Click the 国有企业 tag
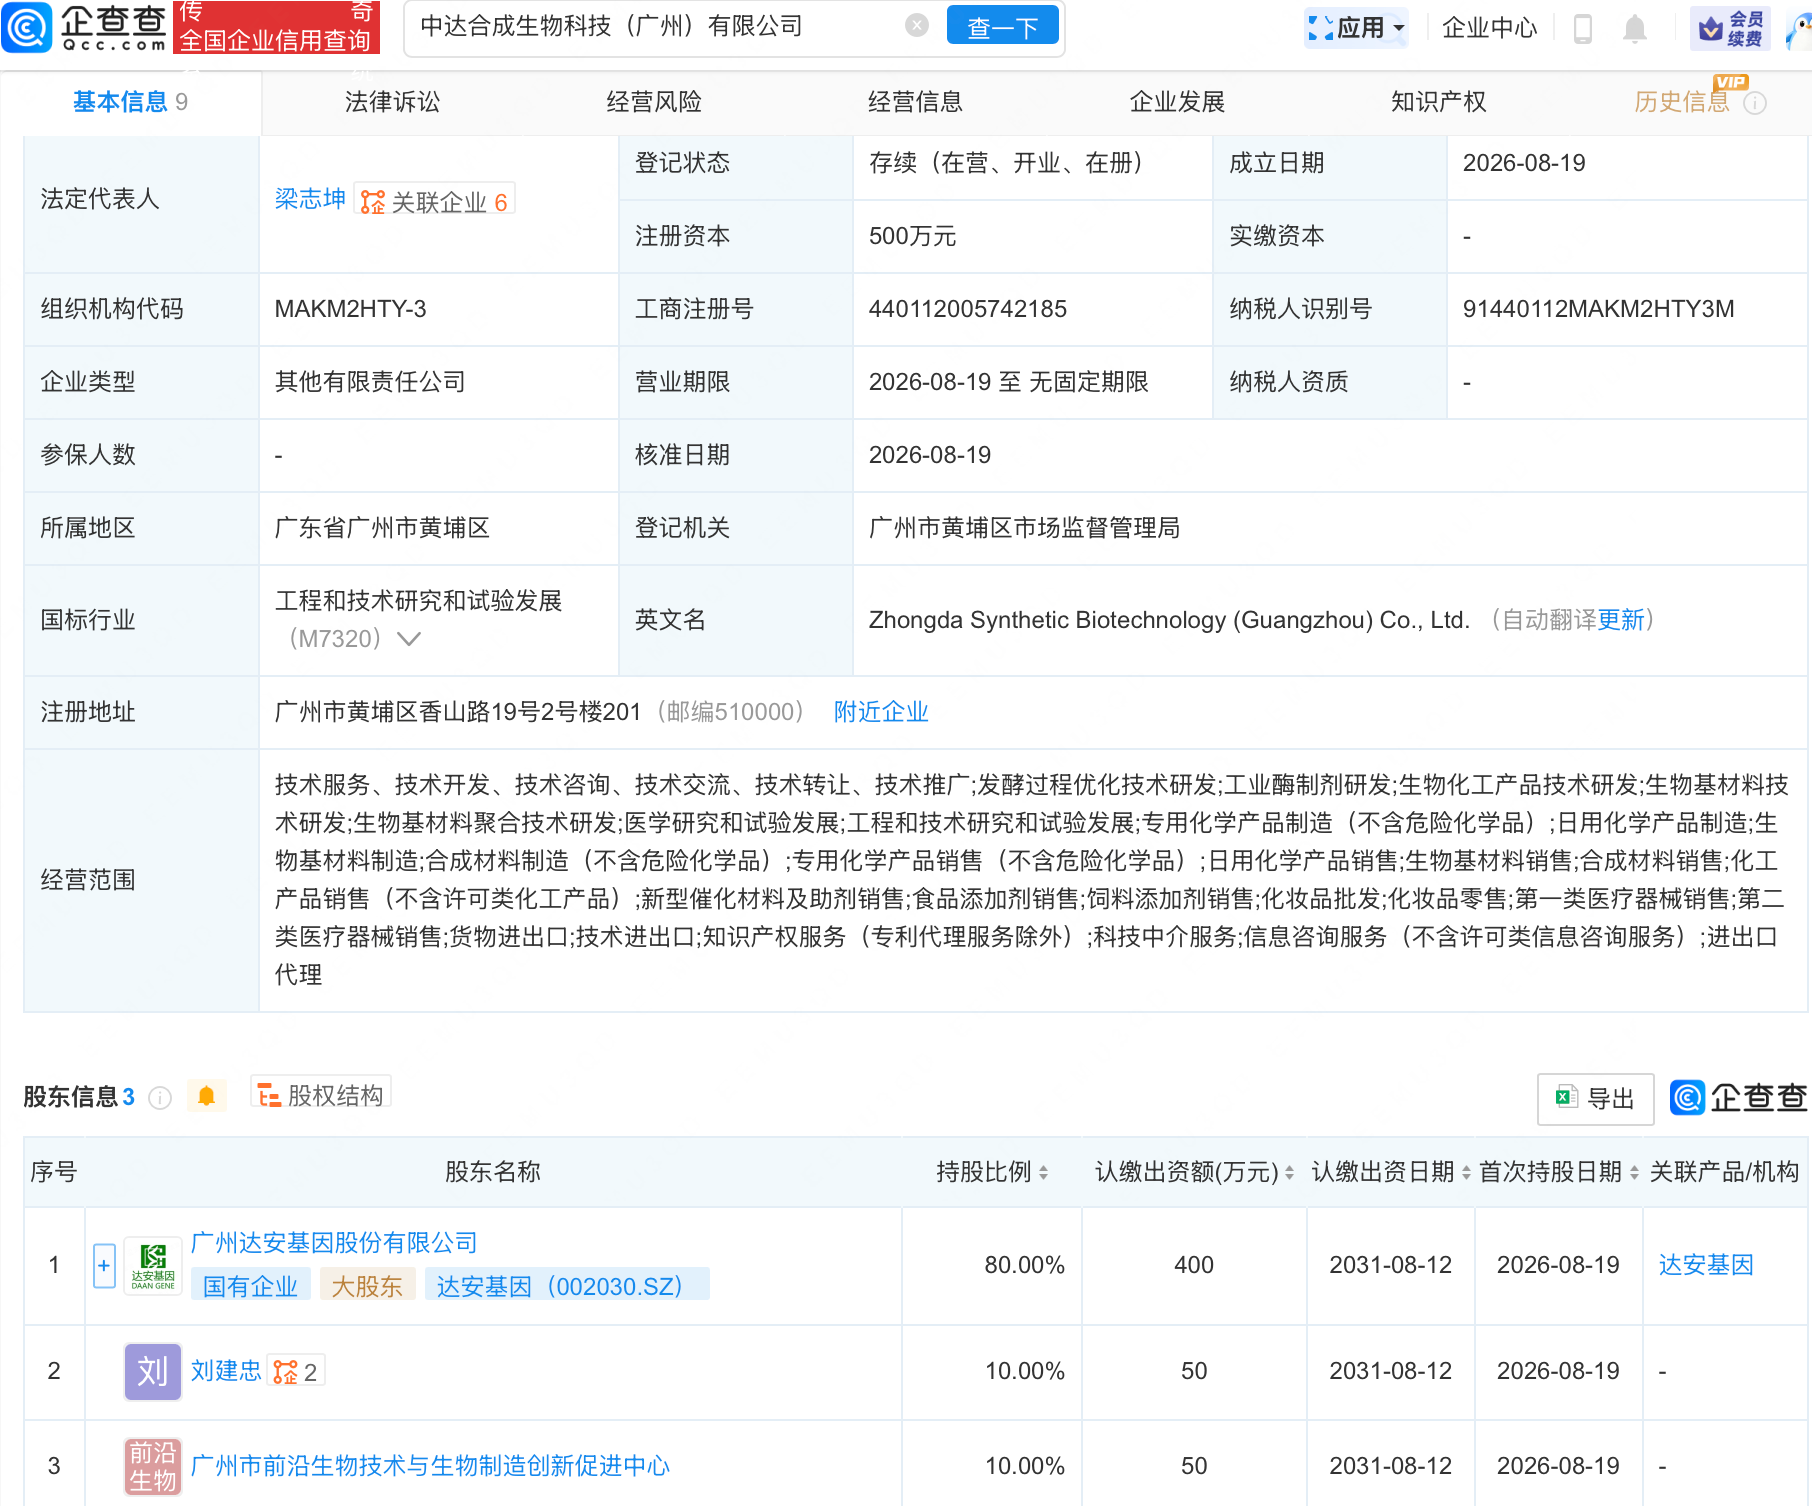The height and width of the screenshot is (1506, 1812). tap(250, 1286)
